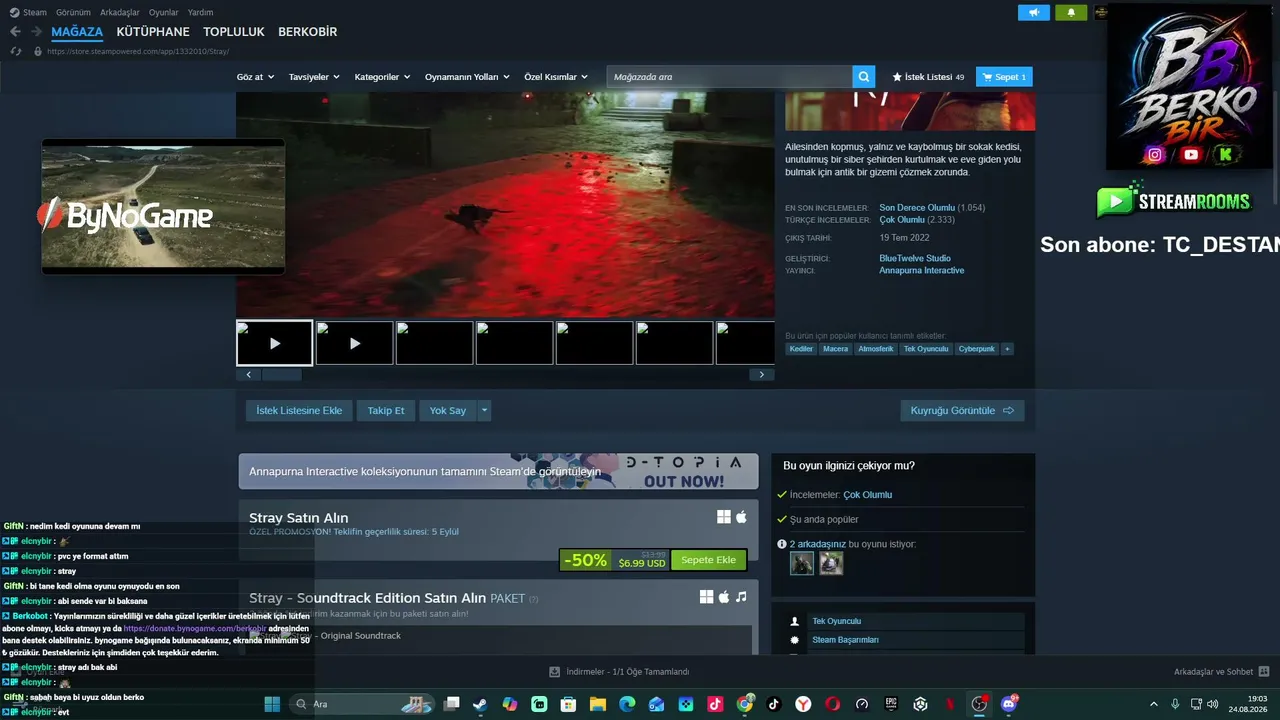Click the volume icon in system tray
Image resolution: width=1280 pixels, height=720 pixels.
[1215, 704]
